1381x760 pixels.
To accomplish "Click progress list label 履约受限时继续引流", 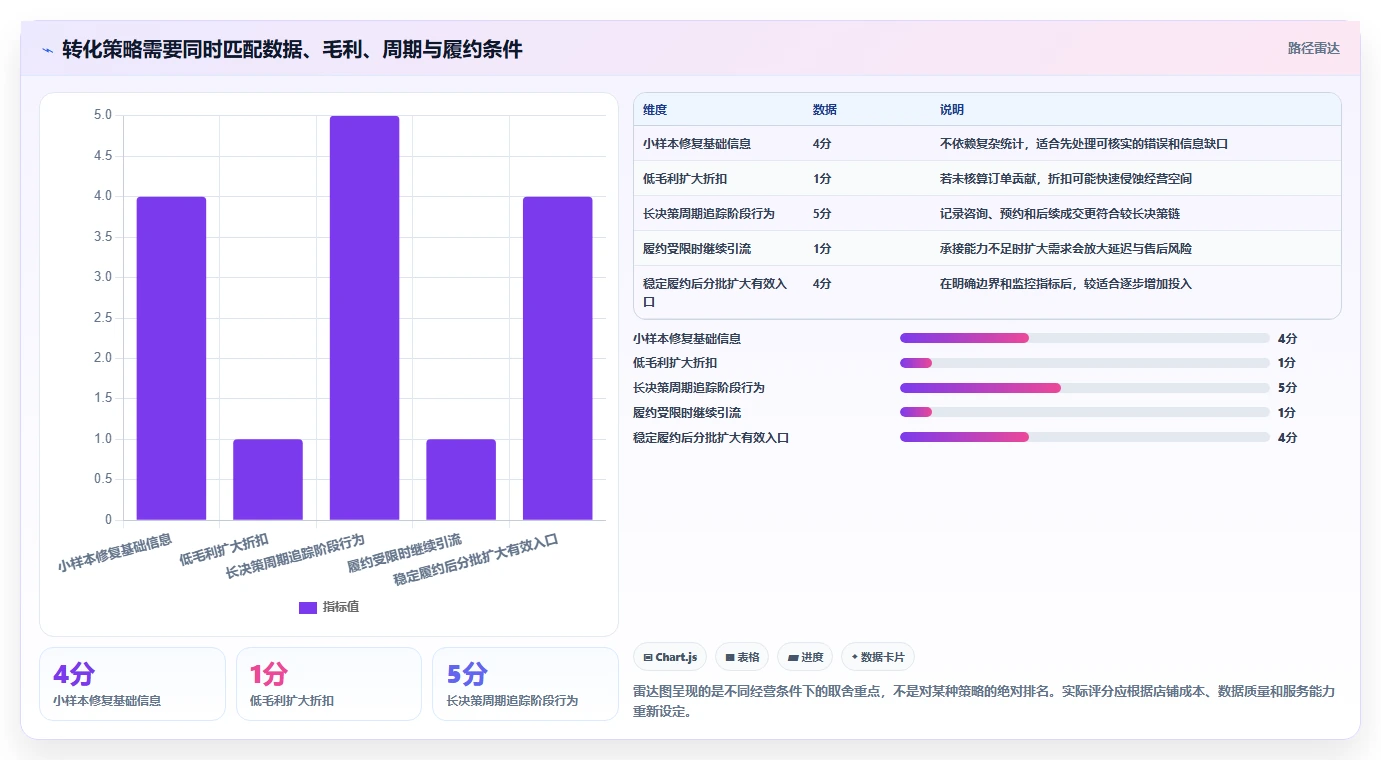I will coord(687,413).
